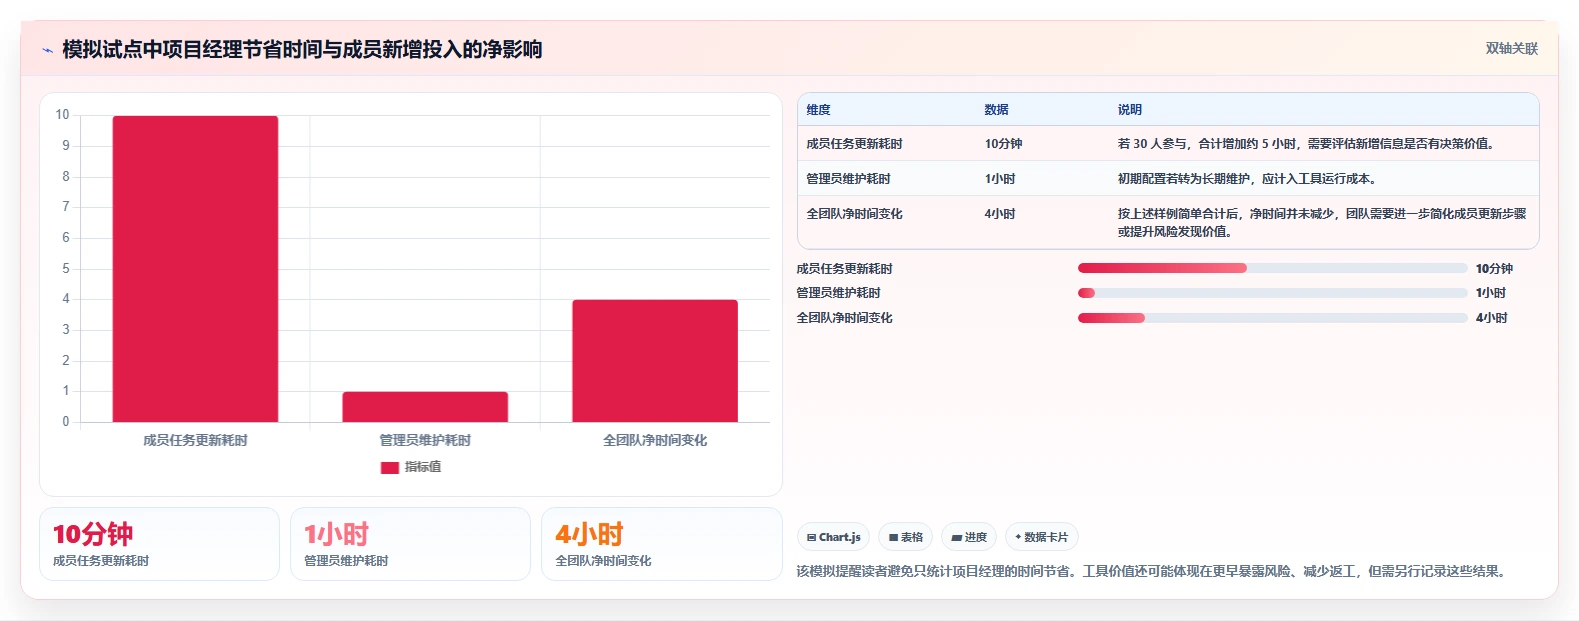The width and height of the screenshot is (1579, 621).
Task: Open the 1小时 data card
Action: pyautogui.click(x=410, y=544)
